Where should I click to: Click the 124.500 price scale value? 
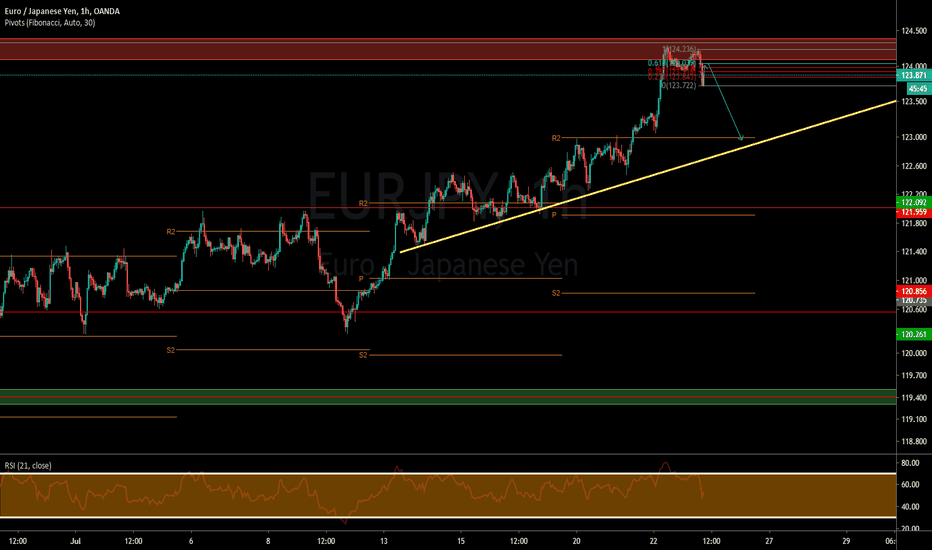pyautogui.click(x=914, y=30)
